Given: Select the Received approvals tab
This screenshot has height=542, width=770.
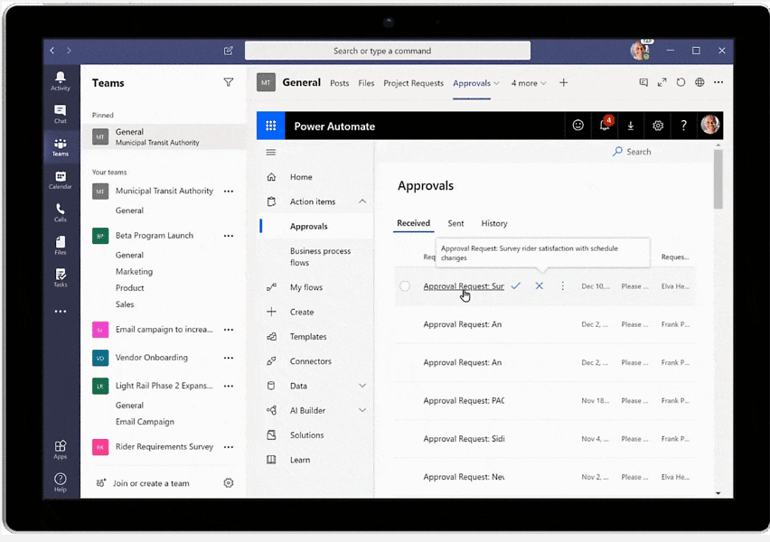Looking at the screenshot, I should click(x=413, y=223).
